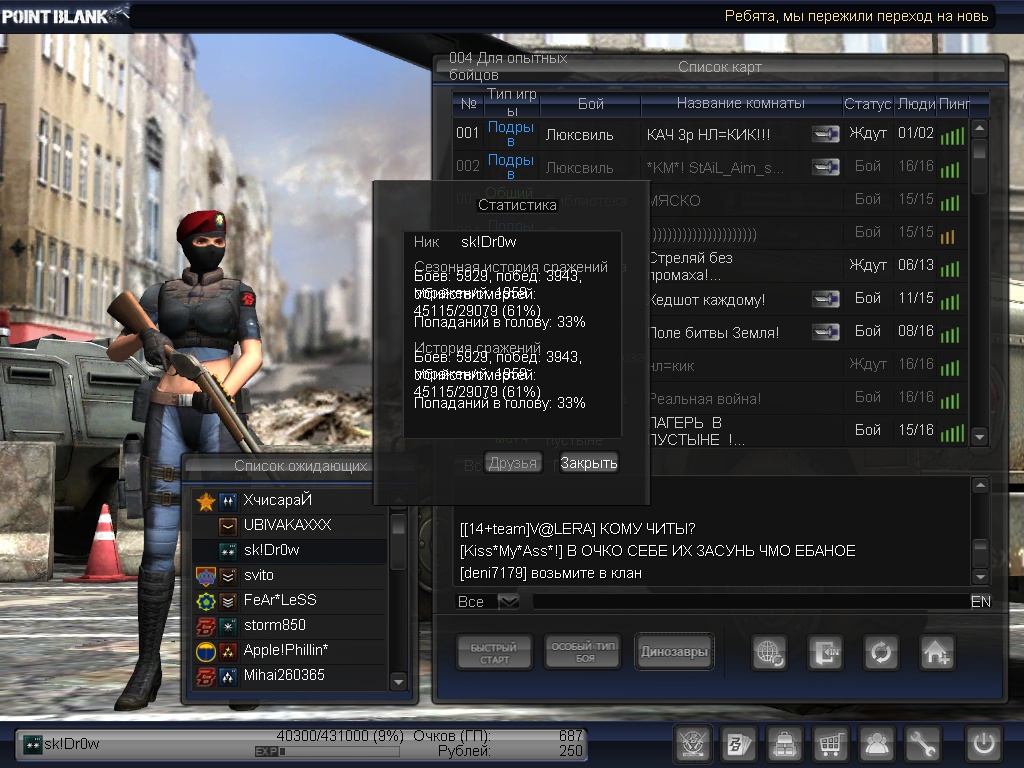Screen dimensions: 1024x768
Task: Click the ping bars for room 001
Action: (x=952, y=136)
